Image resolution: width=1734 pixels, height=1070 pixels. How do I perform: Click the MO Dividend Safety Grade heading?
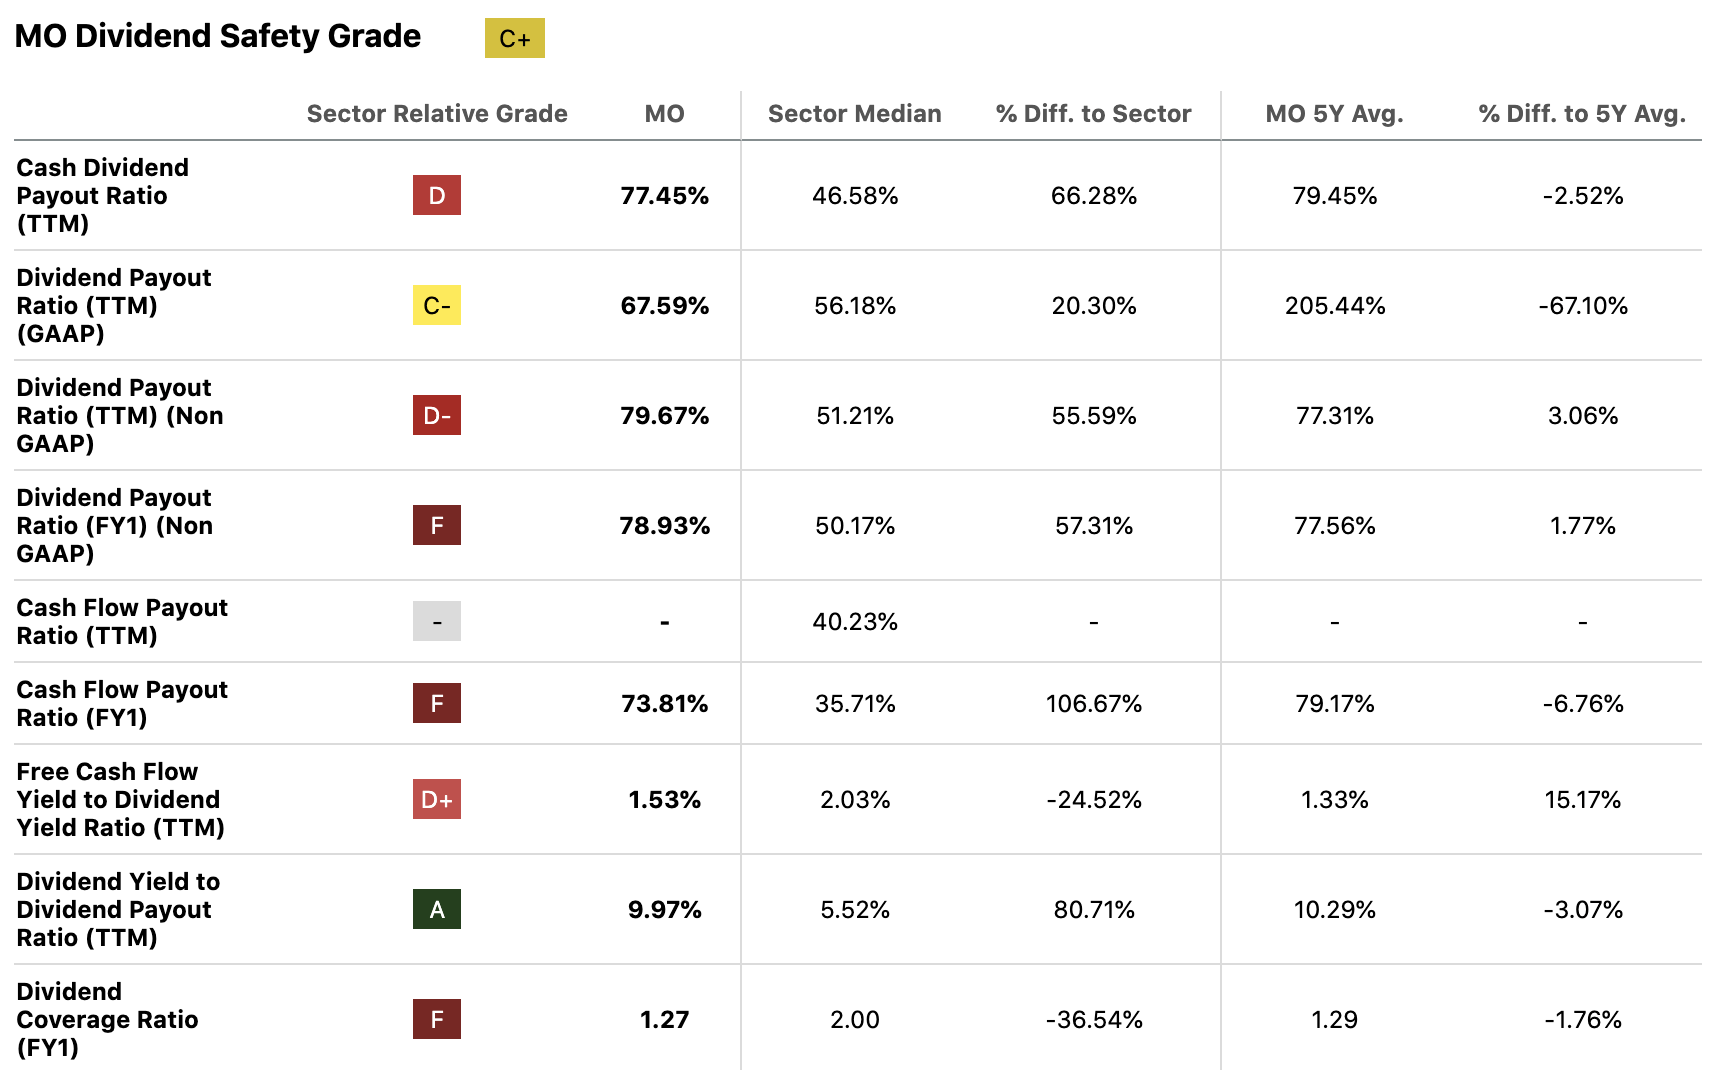click(218, 36)
